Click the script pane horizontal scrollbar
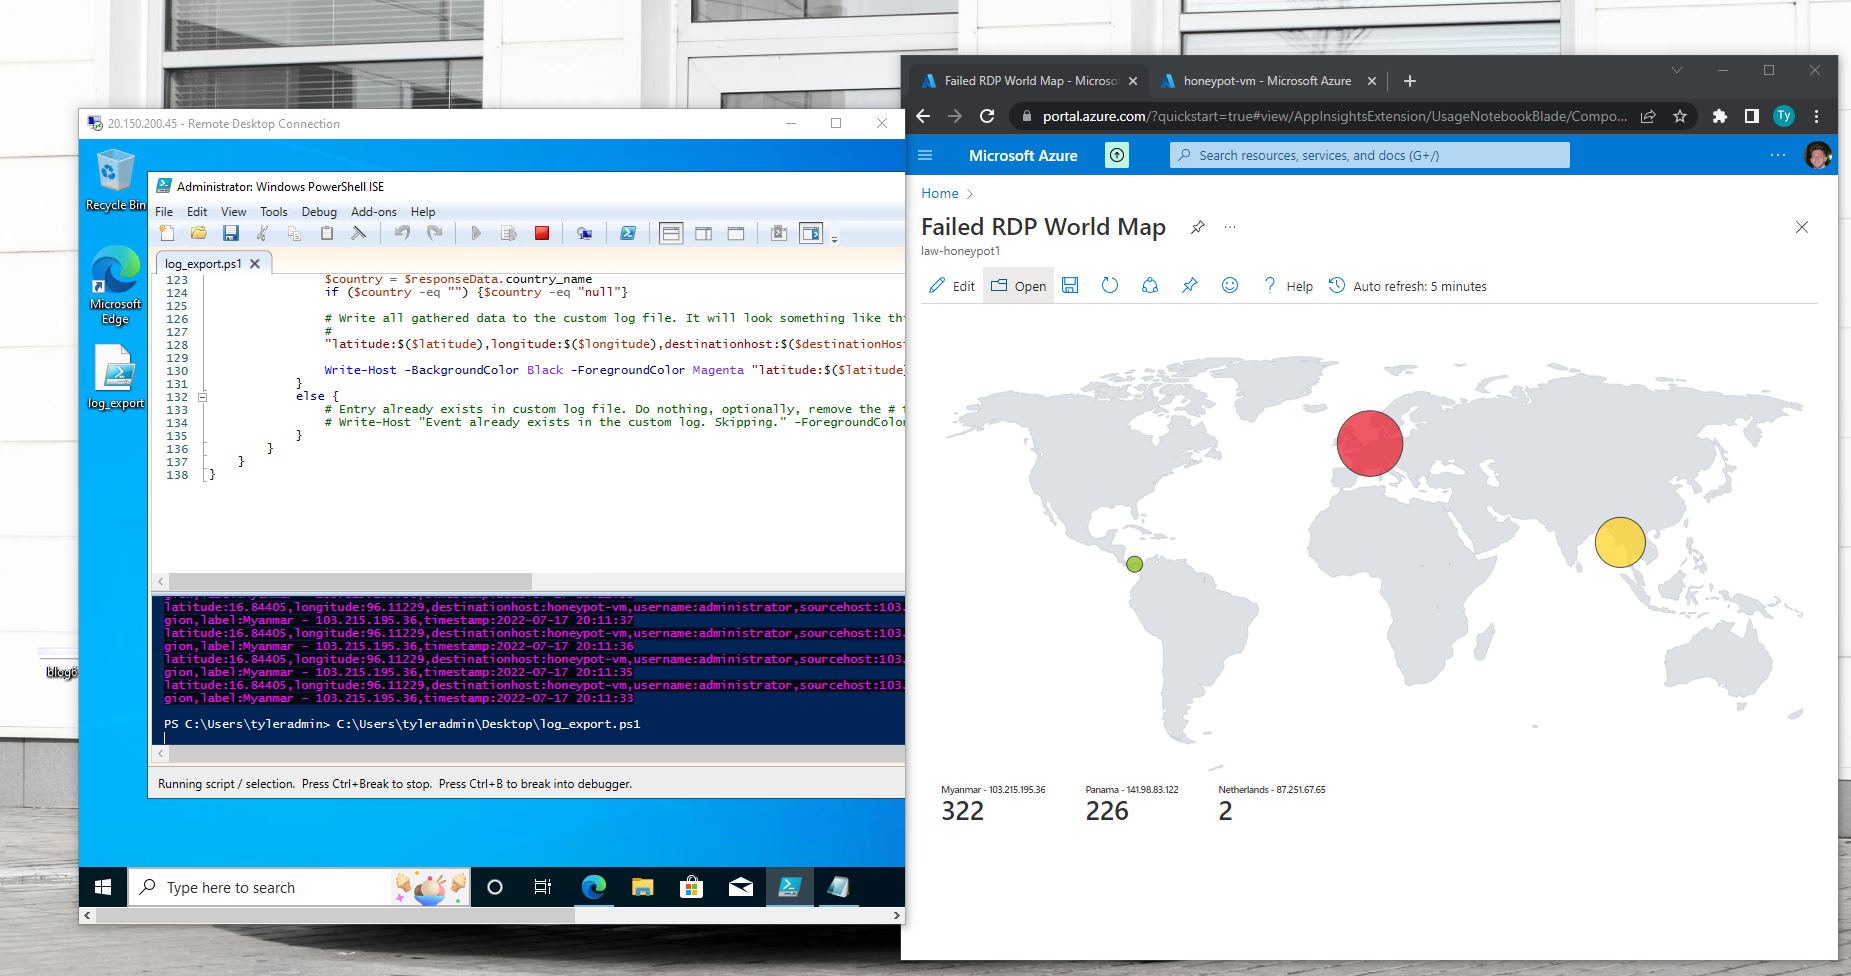The height and width of the screenshot is (976, 1851). 350,581
